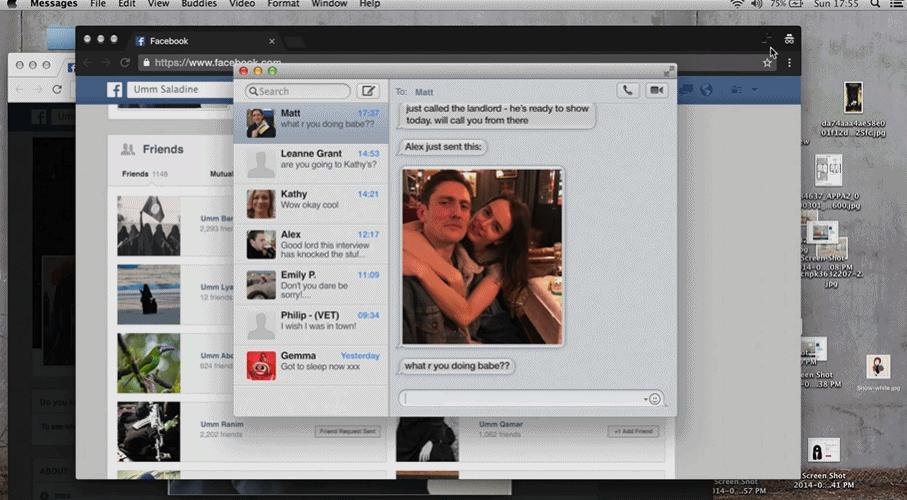Toggle the Messages window fullscreen arrows
The image size is (907, 500).
669,71
